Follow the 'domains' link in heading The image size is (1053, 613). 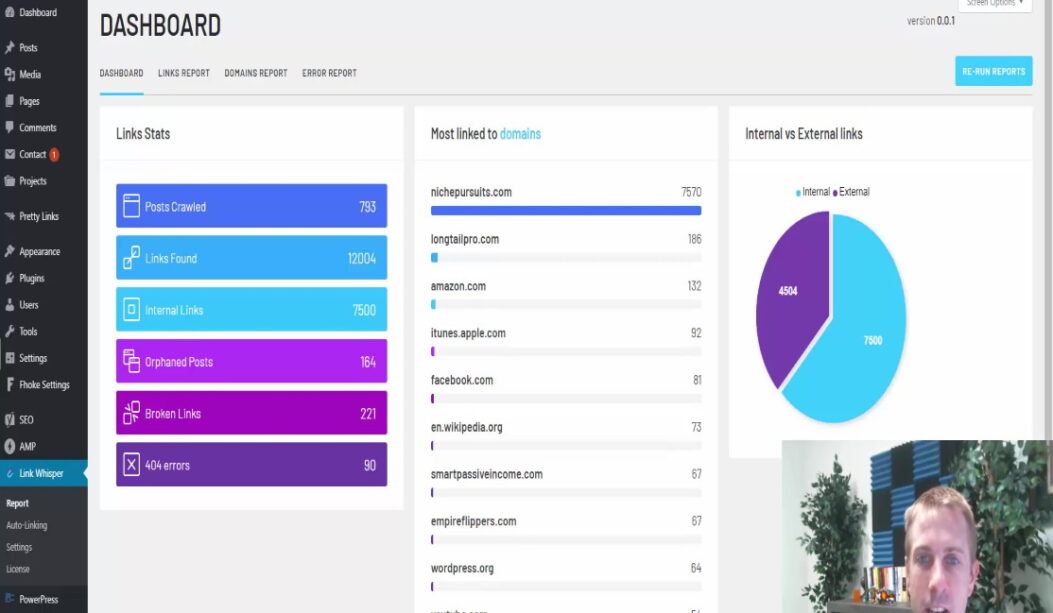520,134
